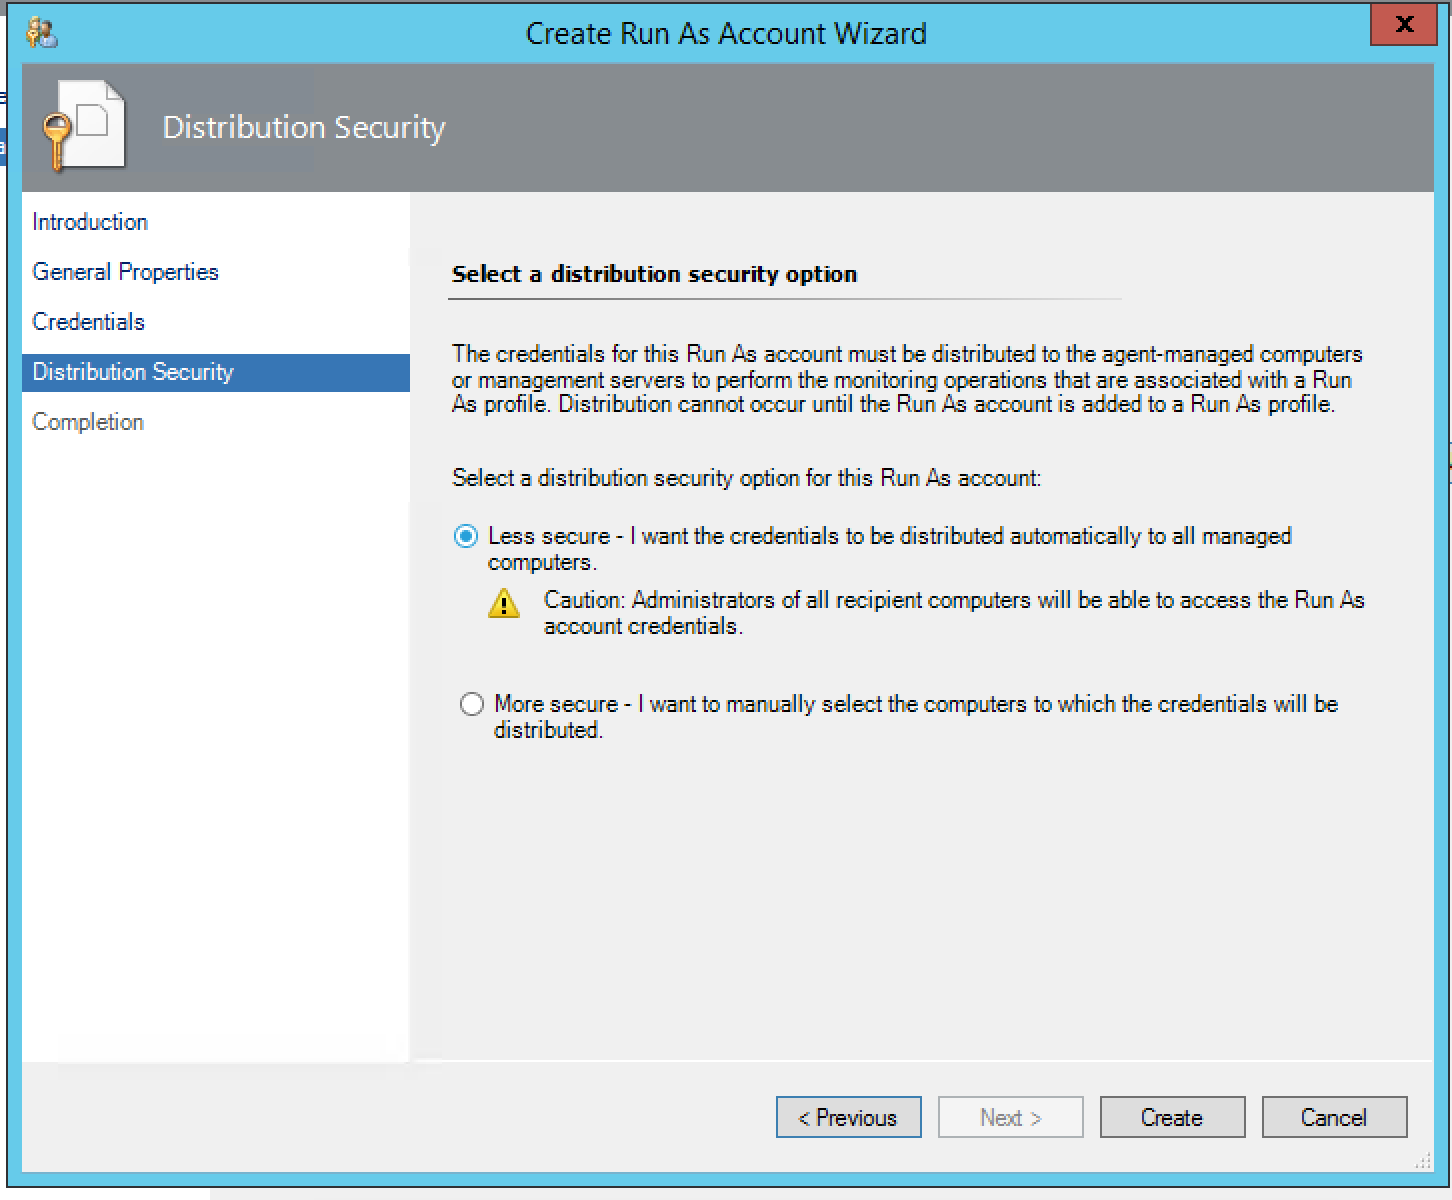Viewport: 1452px width, 1200px height.
Task: Click the 'Select a distribution security option' heading
Action: (x=654, y=274)
